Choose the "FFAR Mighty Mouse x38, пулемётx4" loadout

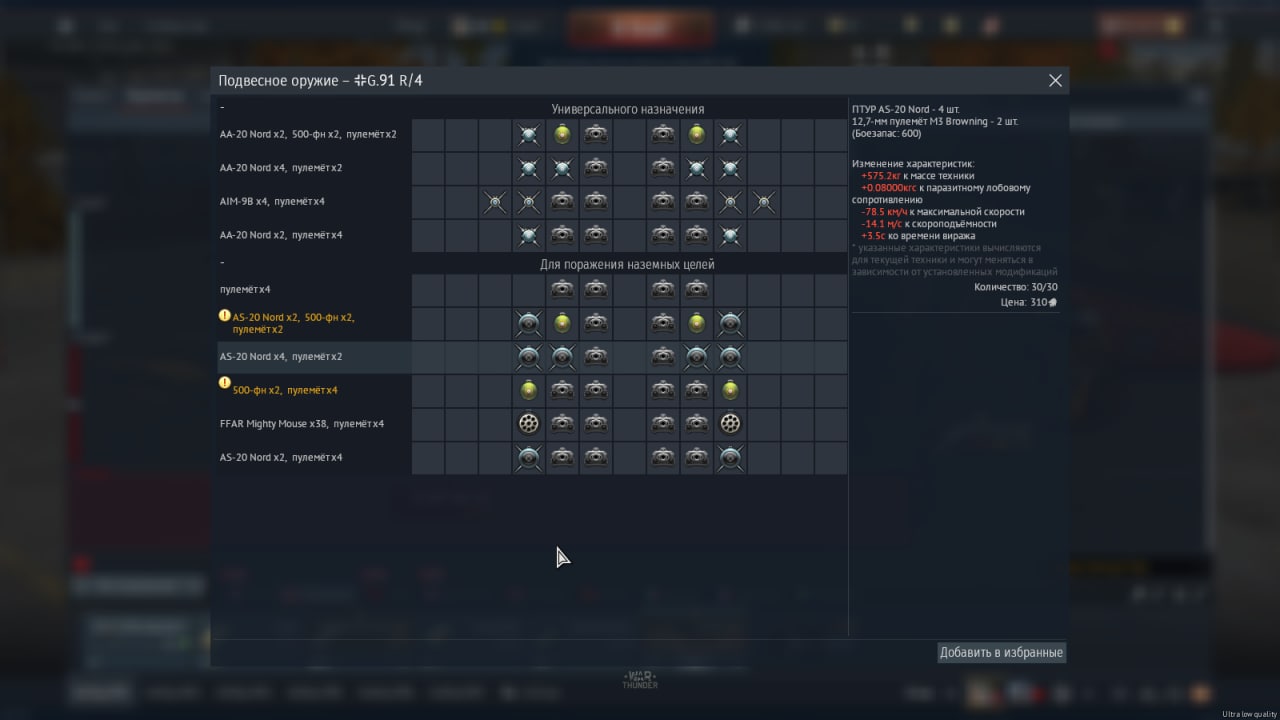(302, 424)
